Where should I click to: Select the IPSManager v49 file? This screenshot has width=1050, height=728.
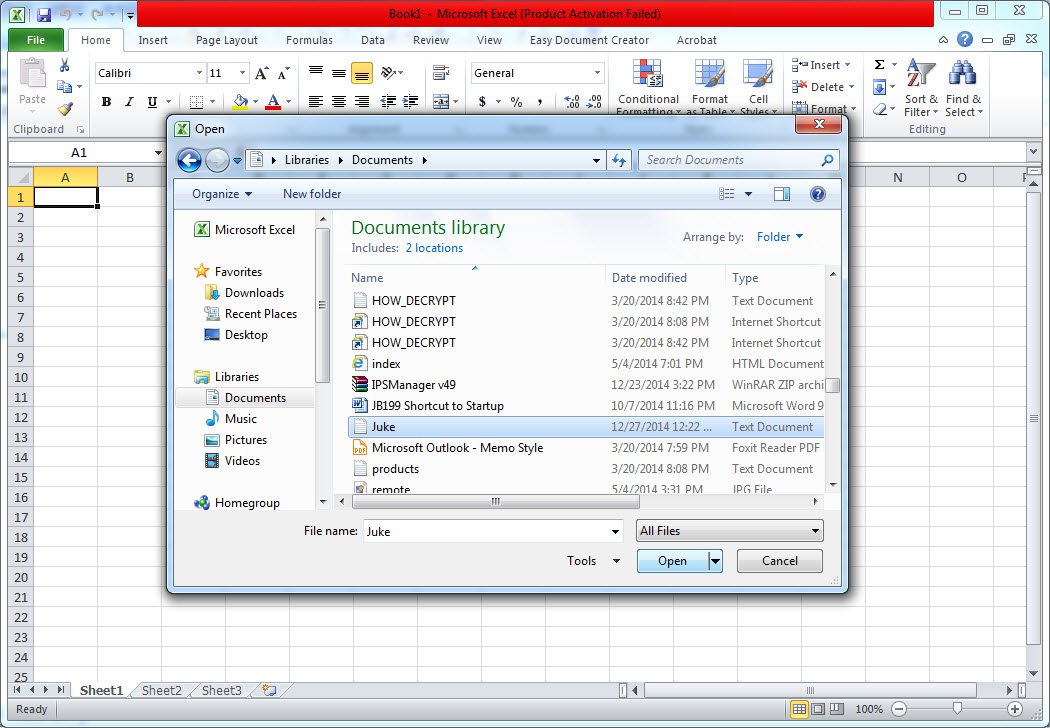413,385
